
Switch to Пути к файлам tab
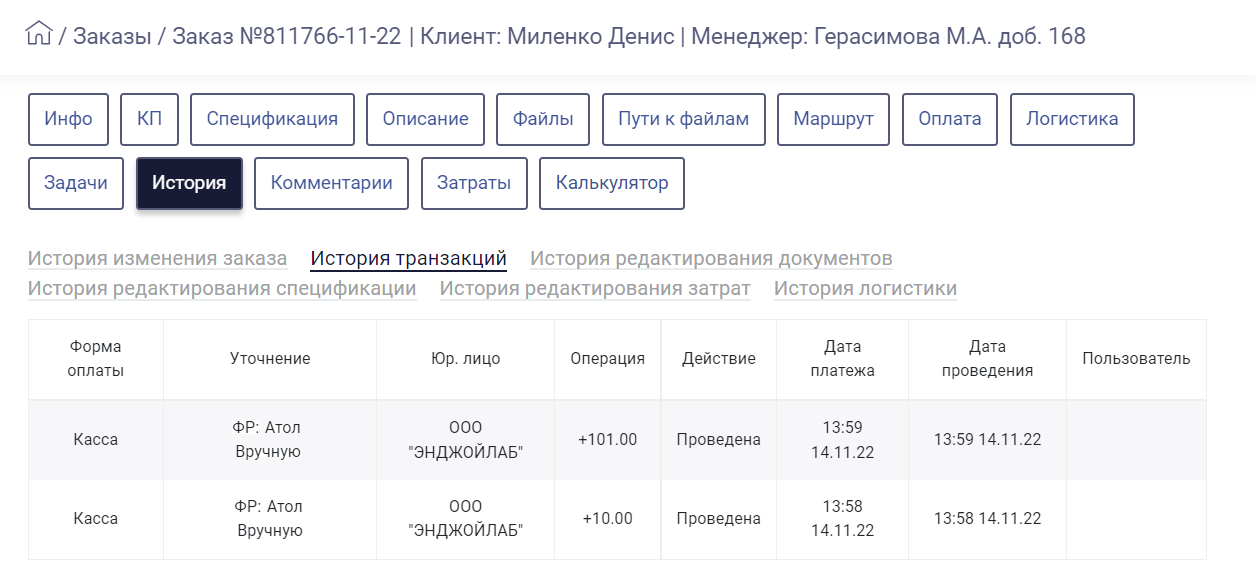click(683, 119)
